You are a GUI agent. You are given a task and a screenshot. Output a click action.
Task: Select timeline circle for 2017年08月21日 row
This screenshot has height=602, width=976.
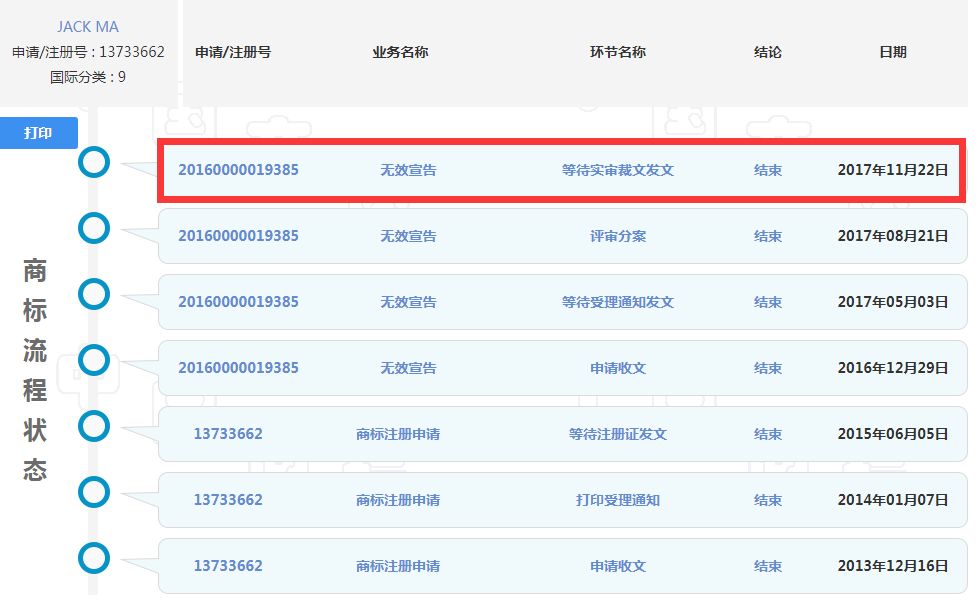point(94,228)
